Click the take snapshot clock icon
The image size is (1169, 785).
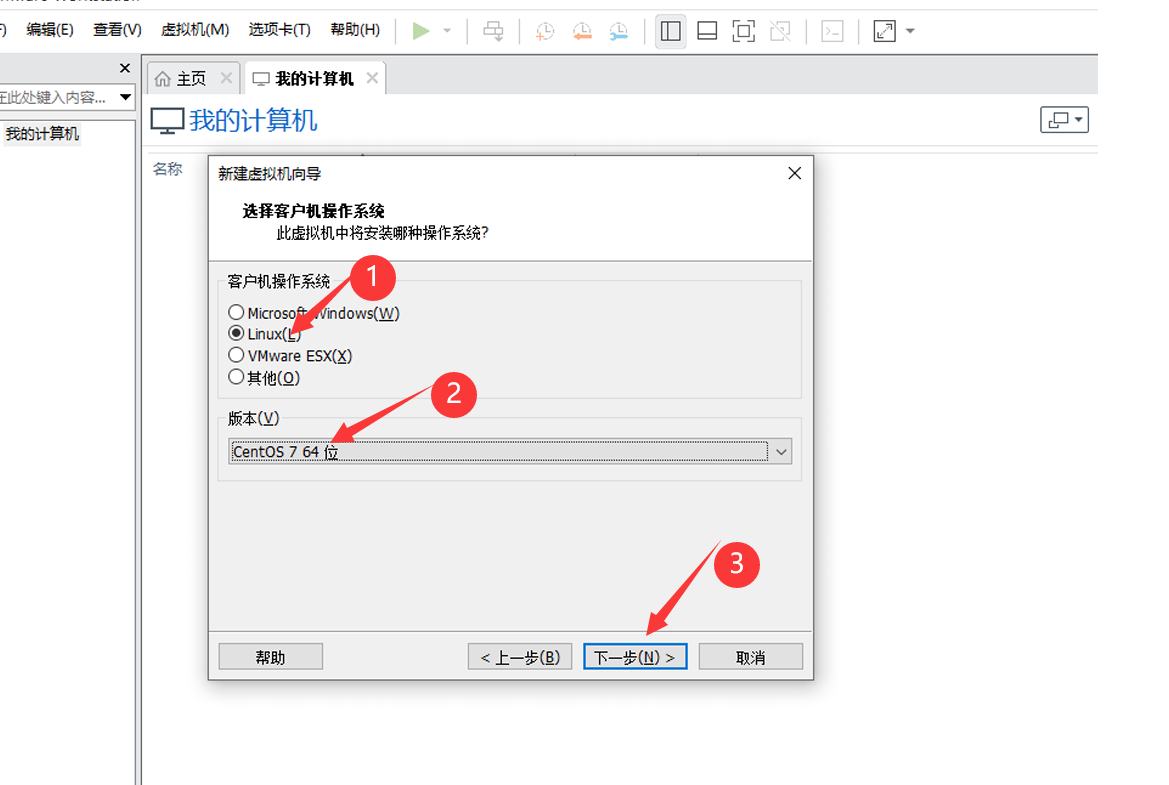[545, 31]
